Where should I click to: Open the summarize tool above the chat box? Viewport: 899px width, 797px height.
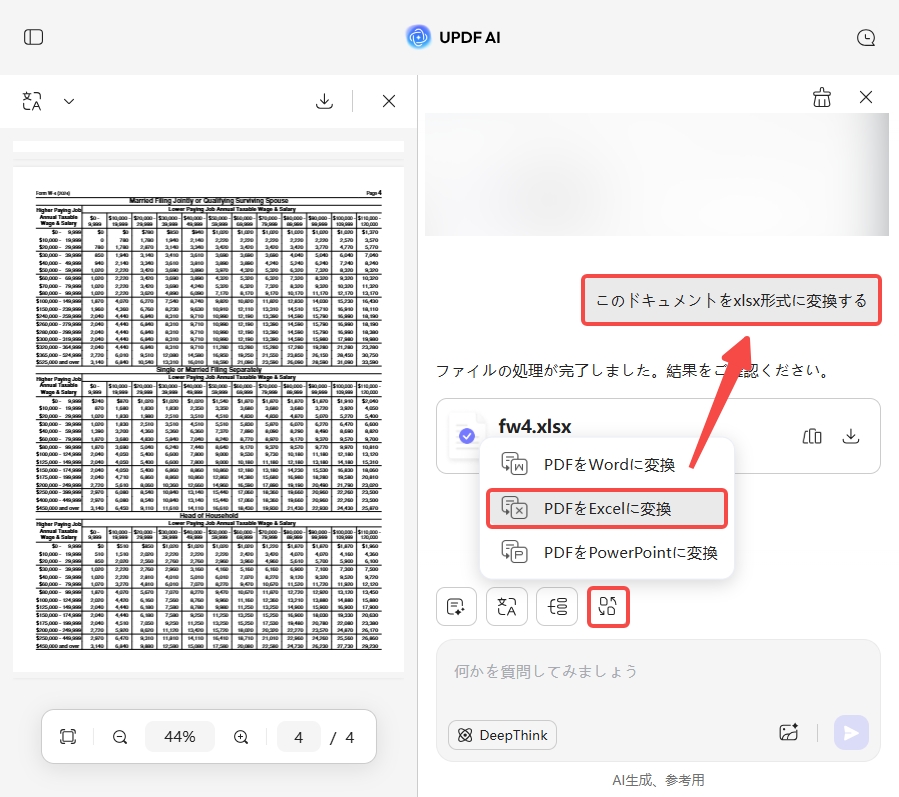click(x=457, y=607)
